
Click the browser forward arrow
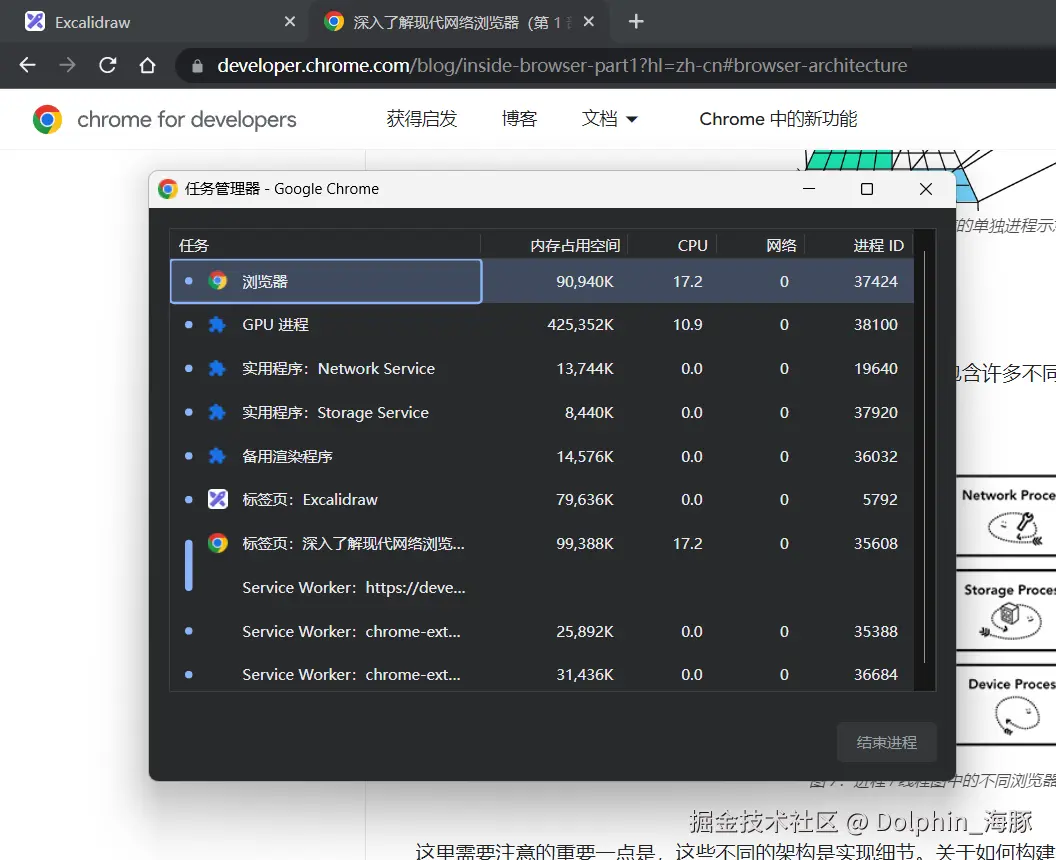[x=67, y=65]
